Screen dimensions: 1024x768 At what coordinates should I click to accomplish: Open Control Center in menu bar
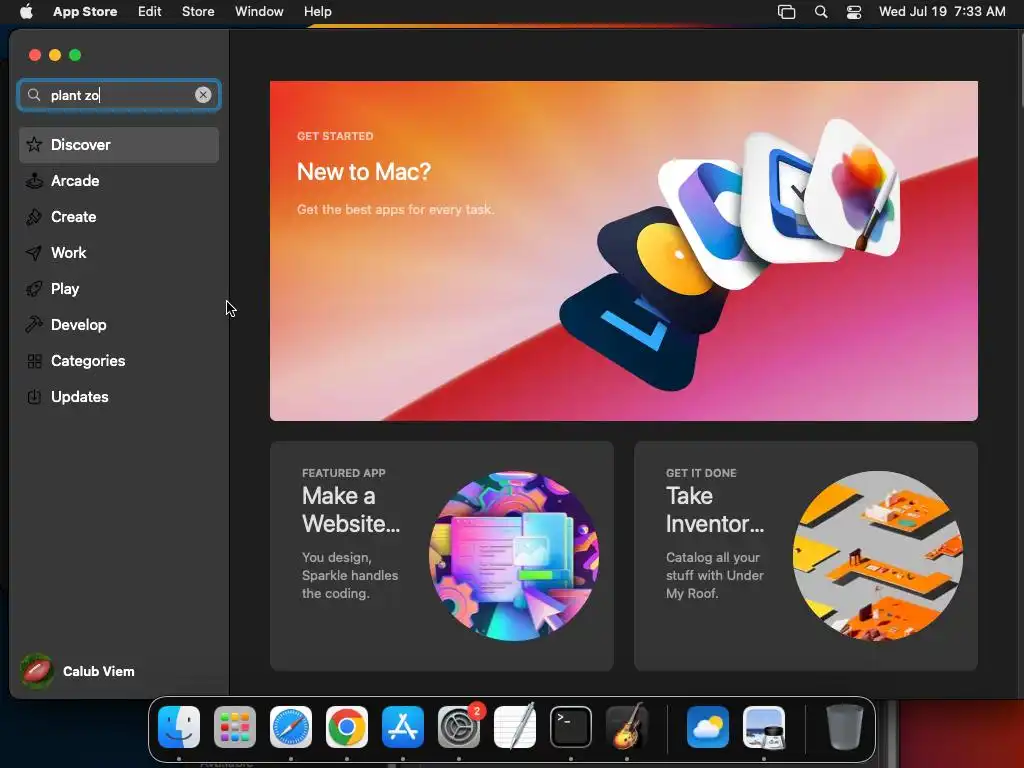point(854,12)
